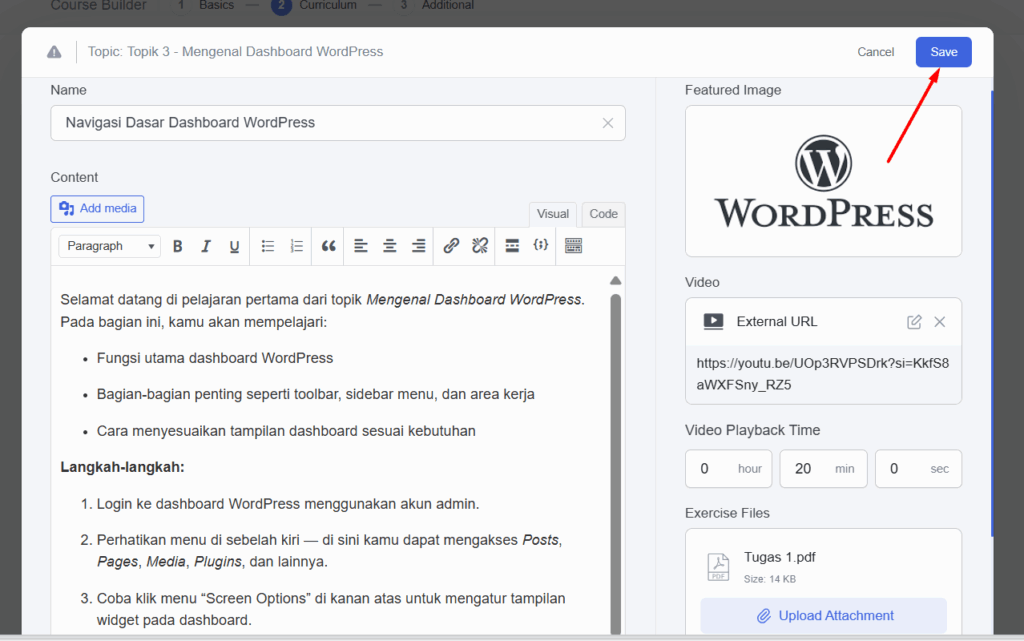Viewport: 1024px width, 641px height.
Task: Clear the Name field with X icon
Action: click(x=608, y=123)
